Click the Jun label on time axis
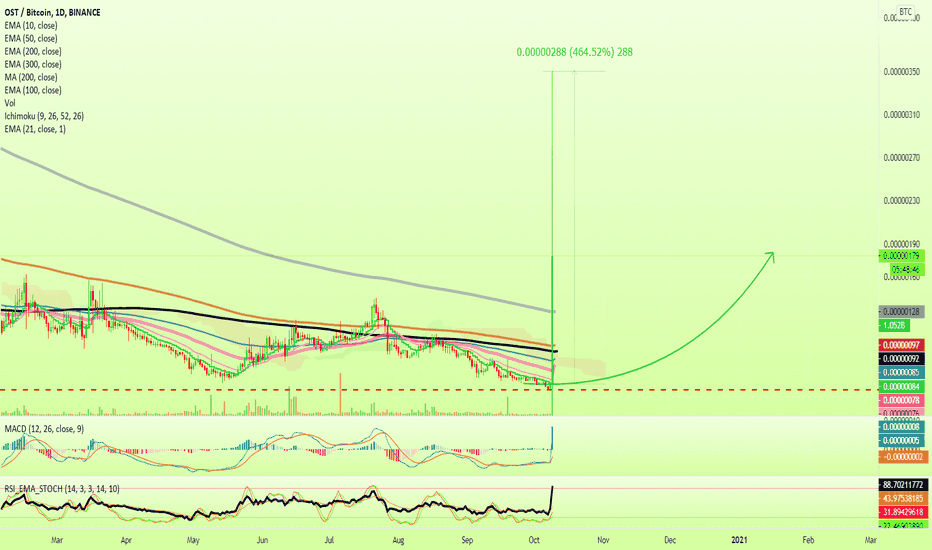Viewport: 932px width, 550px height. pos(262,540)
